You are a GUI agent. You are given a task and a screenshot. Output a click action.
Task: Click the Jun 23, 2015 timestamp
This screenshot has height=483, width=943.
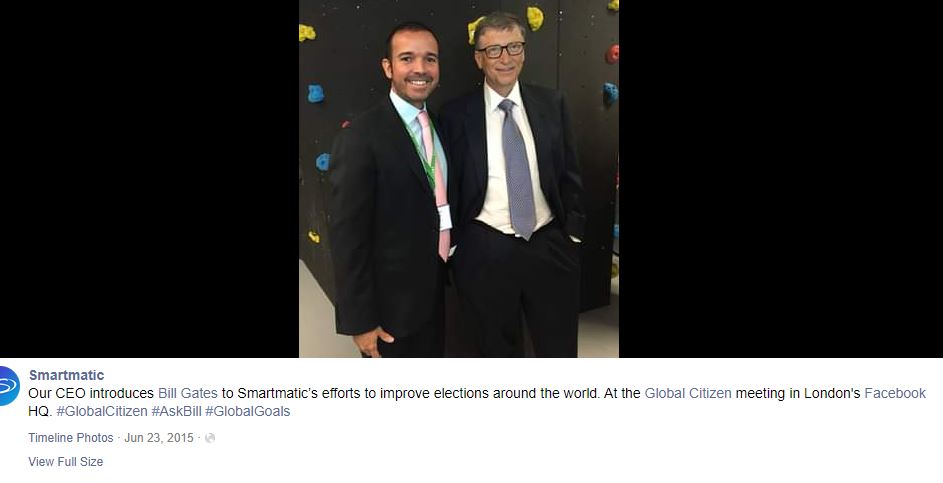(159, 438)
